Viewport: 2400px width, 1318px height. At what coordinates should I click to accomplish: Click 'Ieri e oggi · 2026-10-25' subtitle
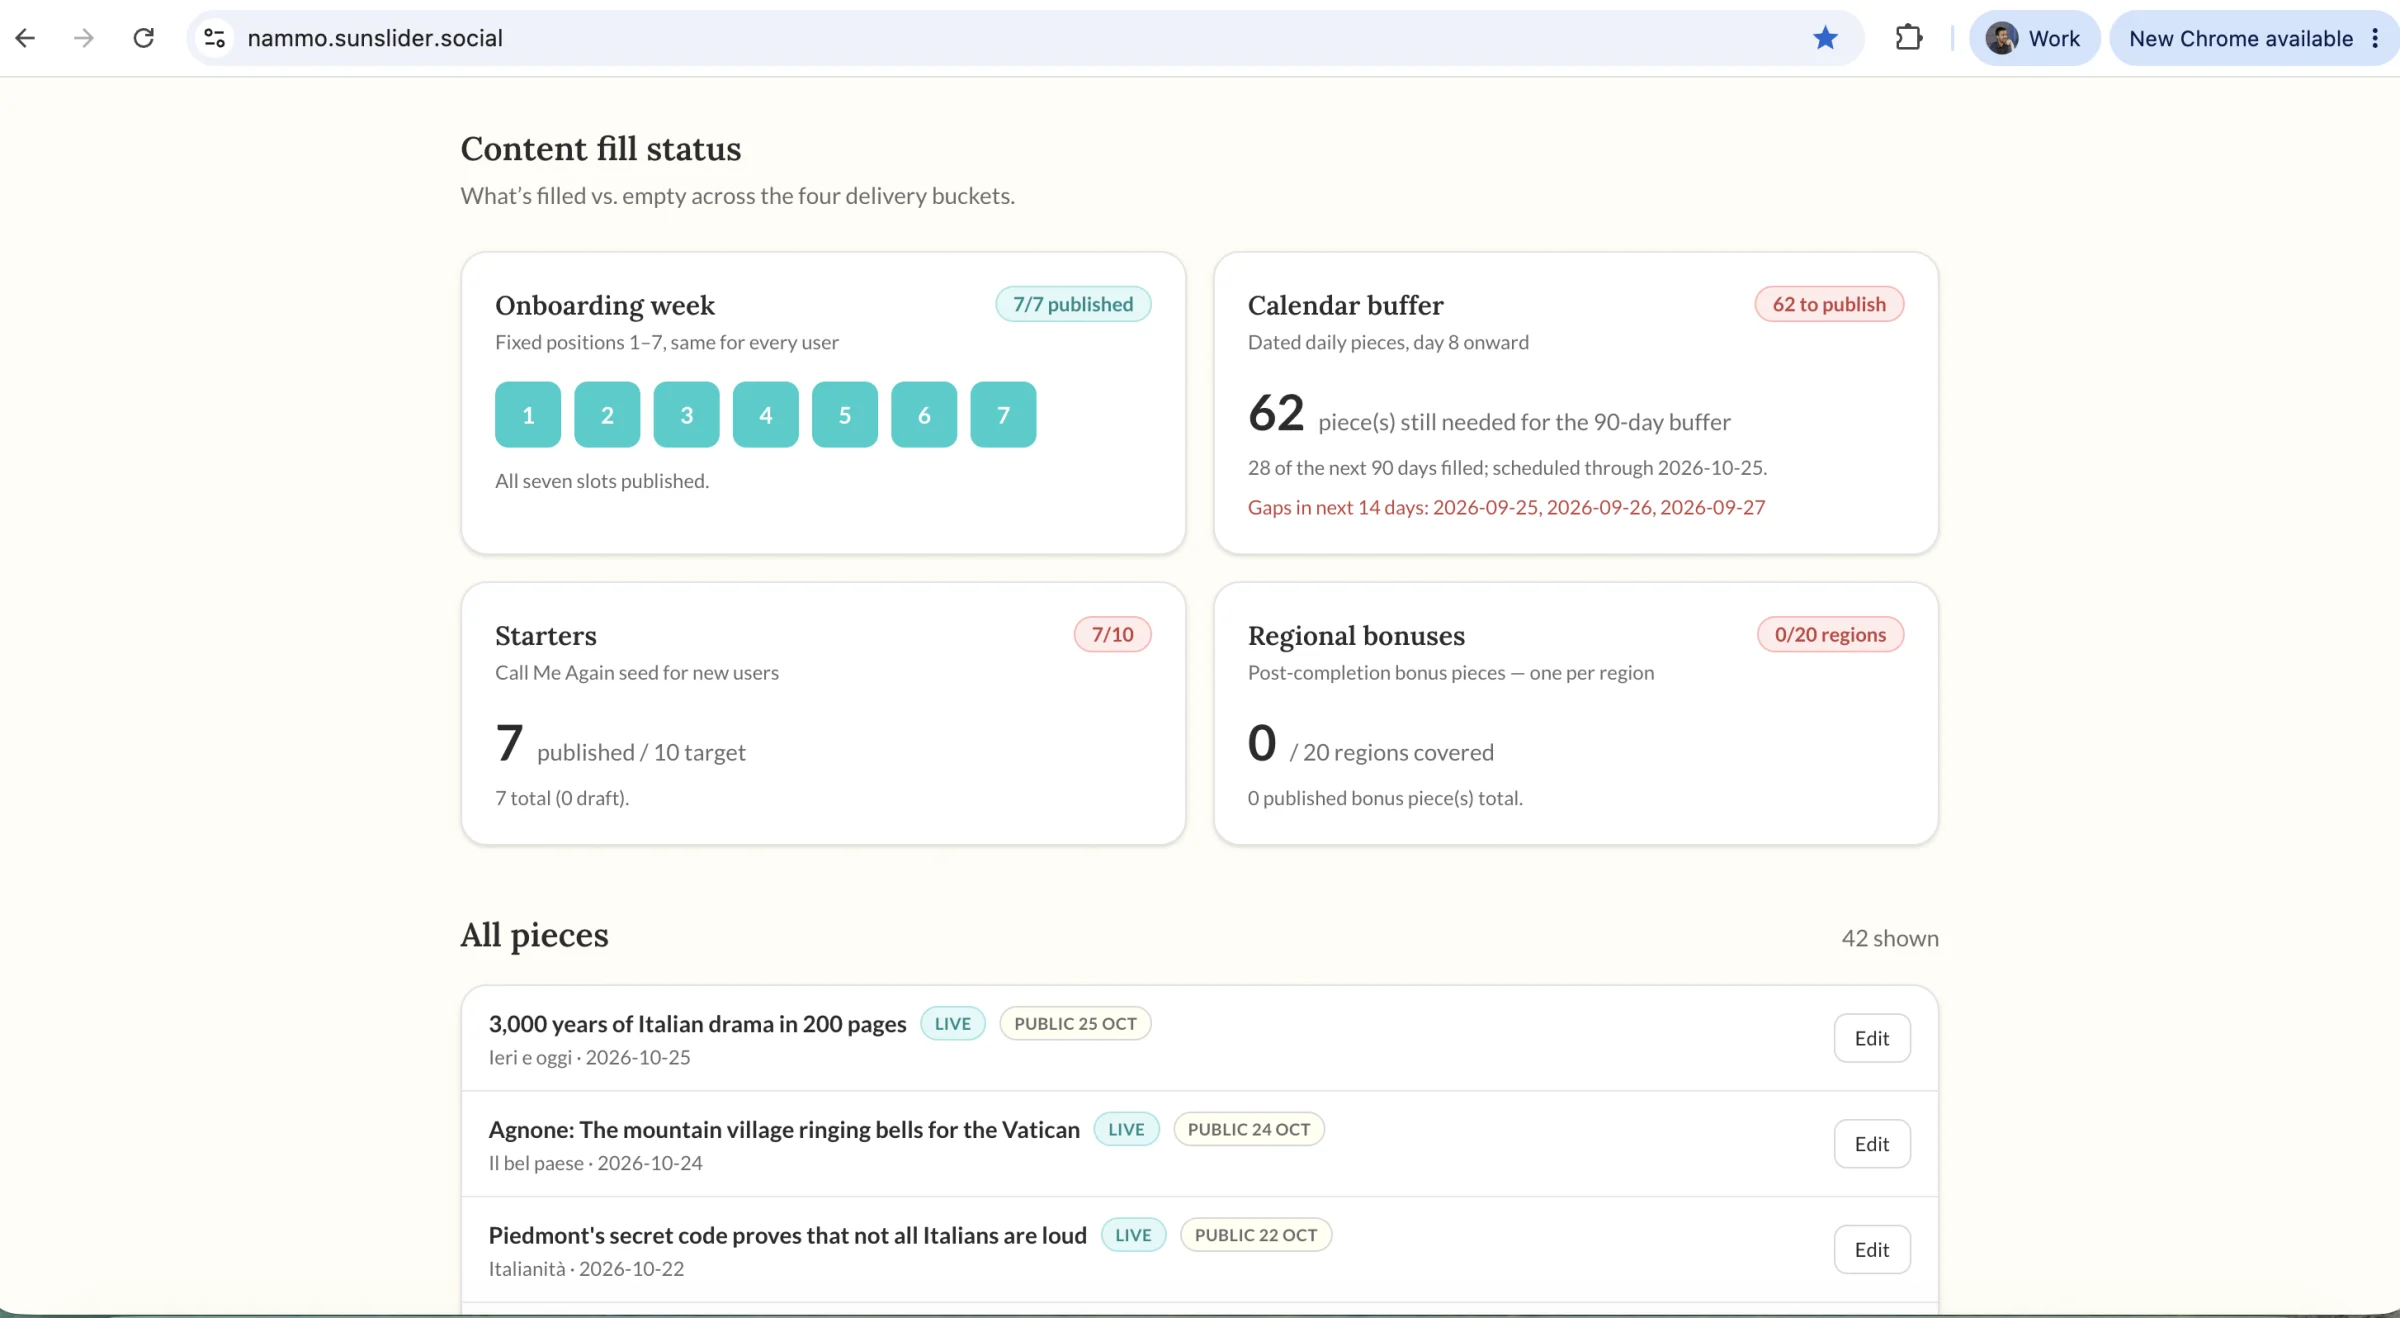click(589, 1057)
